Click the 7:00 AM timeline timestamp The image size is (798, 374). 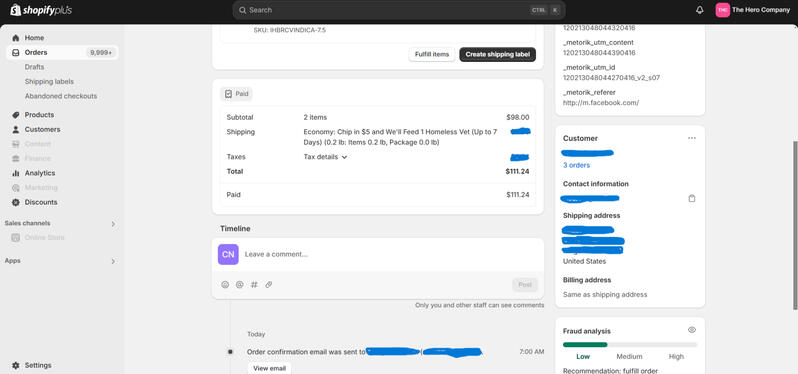(x=532, y=352)
